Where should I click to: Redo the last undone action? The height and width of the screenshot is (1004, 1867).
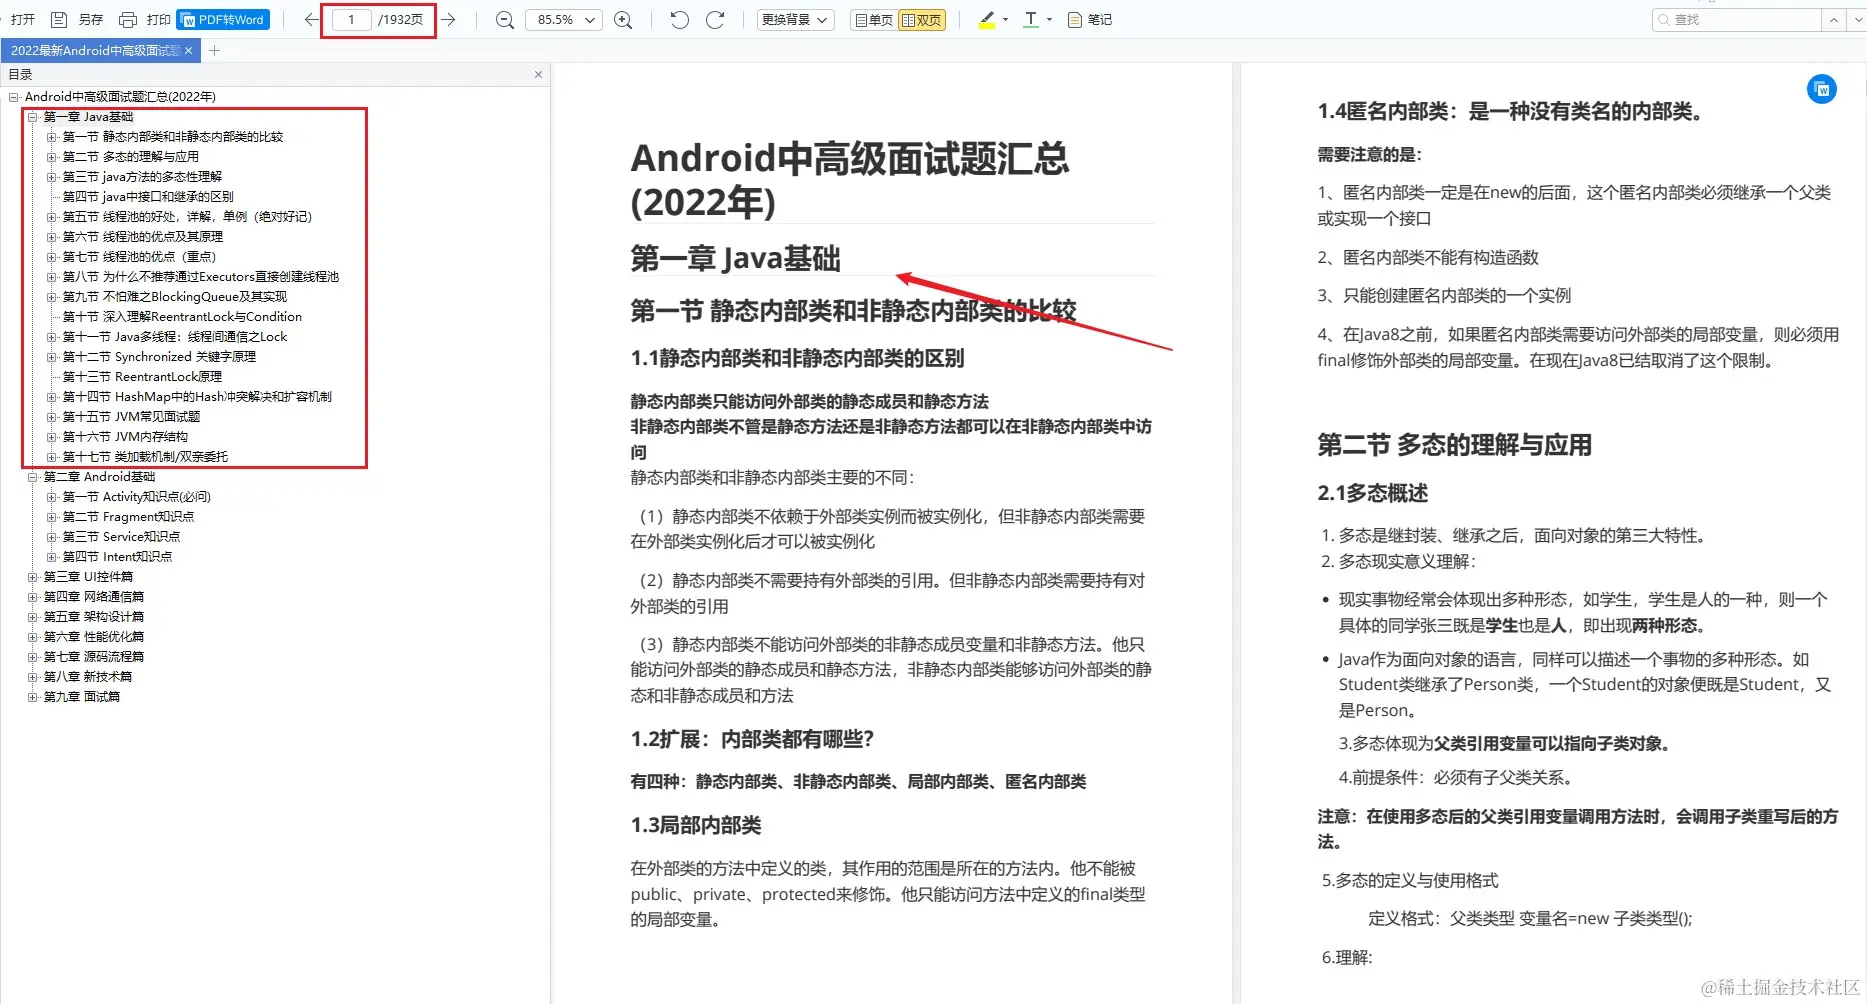click(716, 19)
